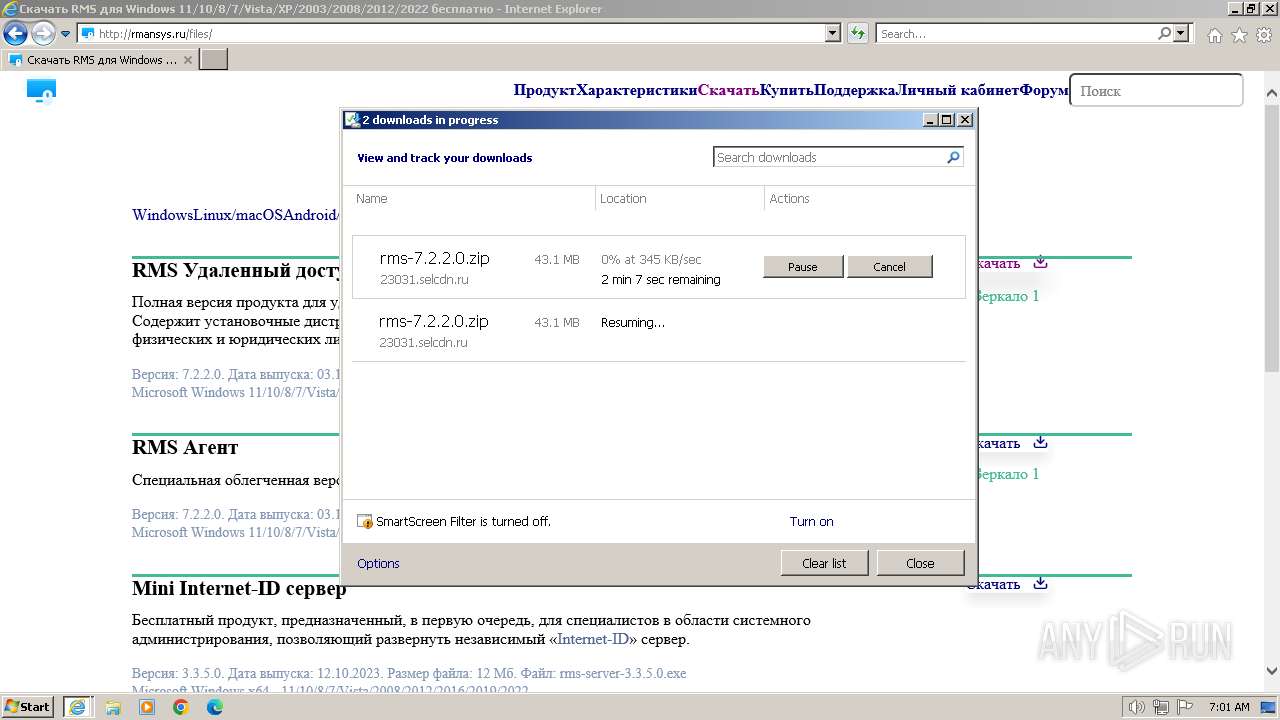Click download icon next to RMS Удаленный доступ
This screenshot has height=720, width=1280.
point(1040,263)
